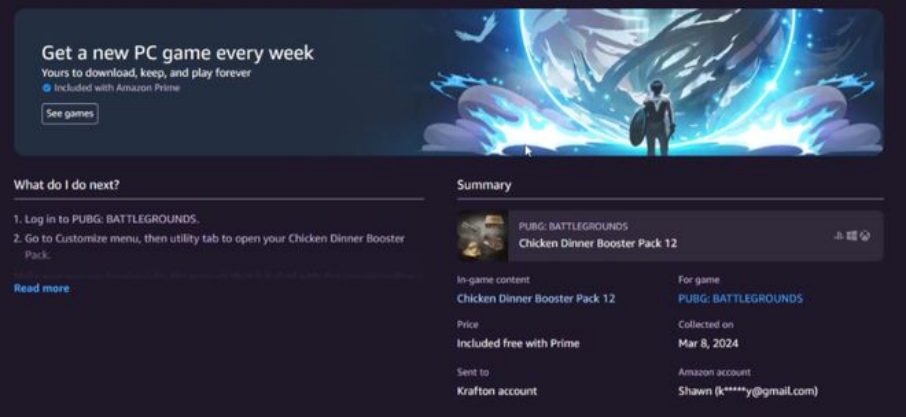Click the Go to Customize menu step
This screenshot has height=417, width=906.
tap(209, 246)
